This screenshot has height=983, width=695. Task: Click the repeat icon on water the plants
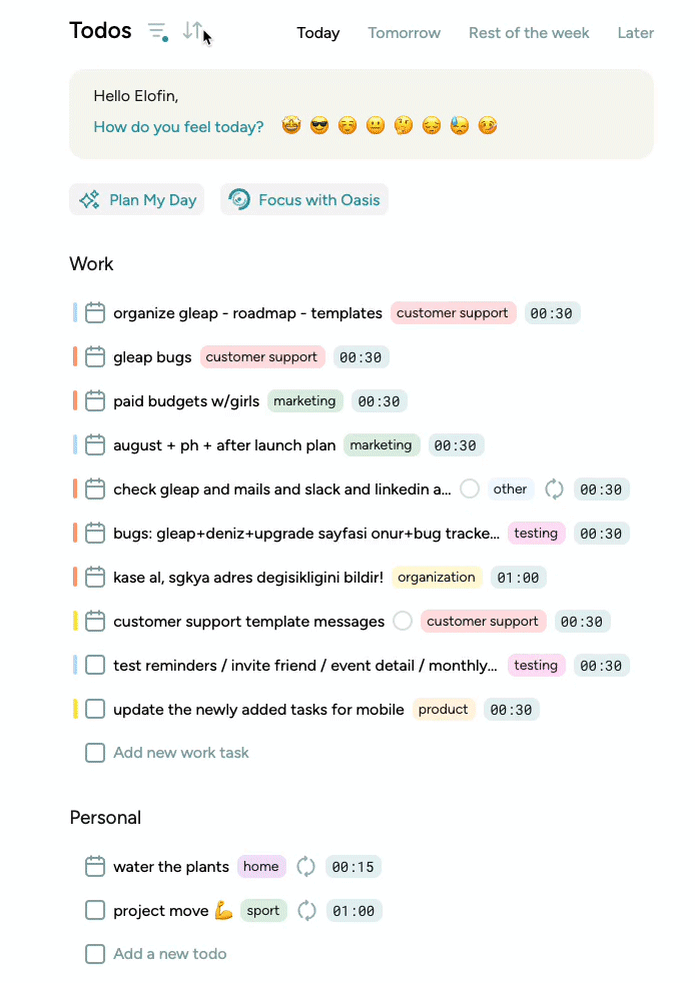[x=305, y=866]
